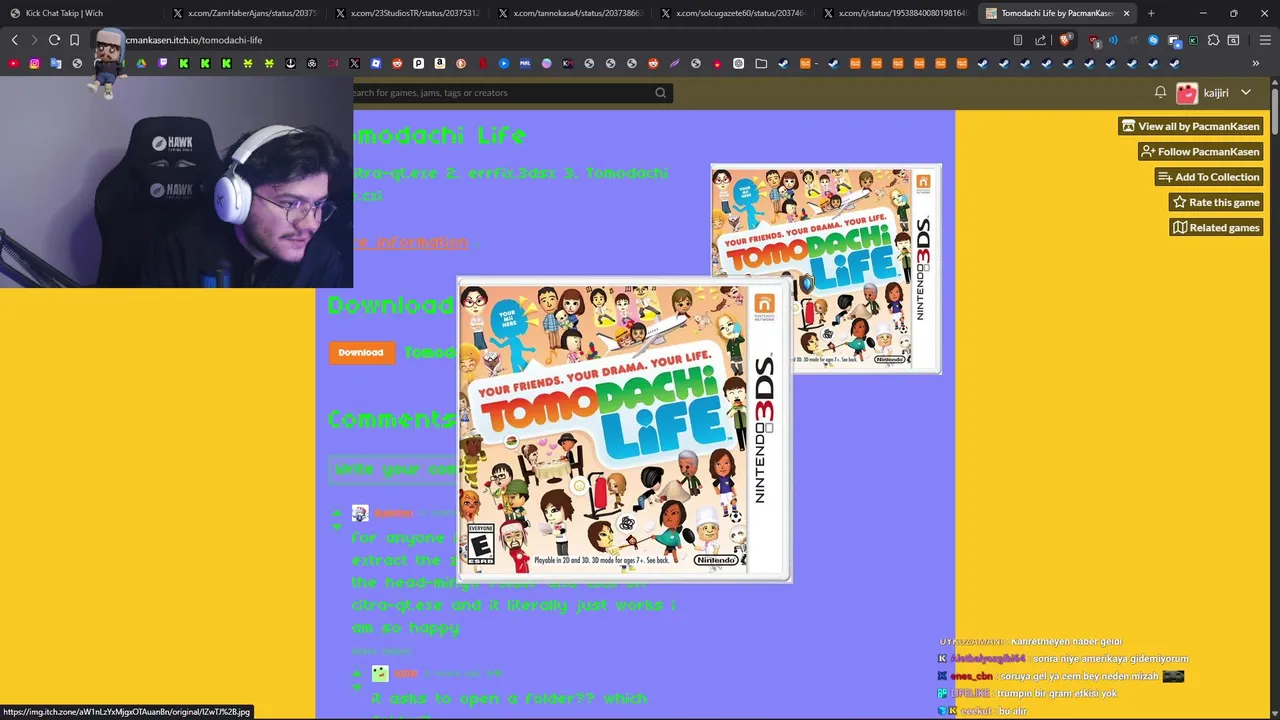Click the itch.io search magnifier icon

660,93
